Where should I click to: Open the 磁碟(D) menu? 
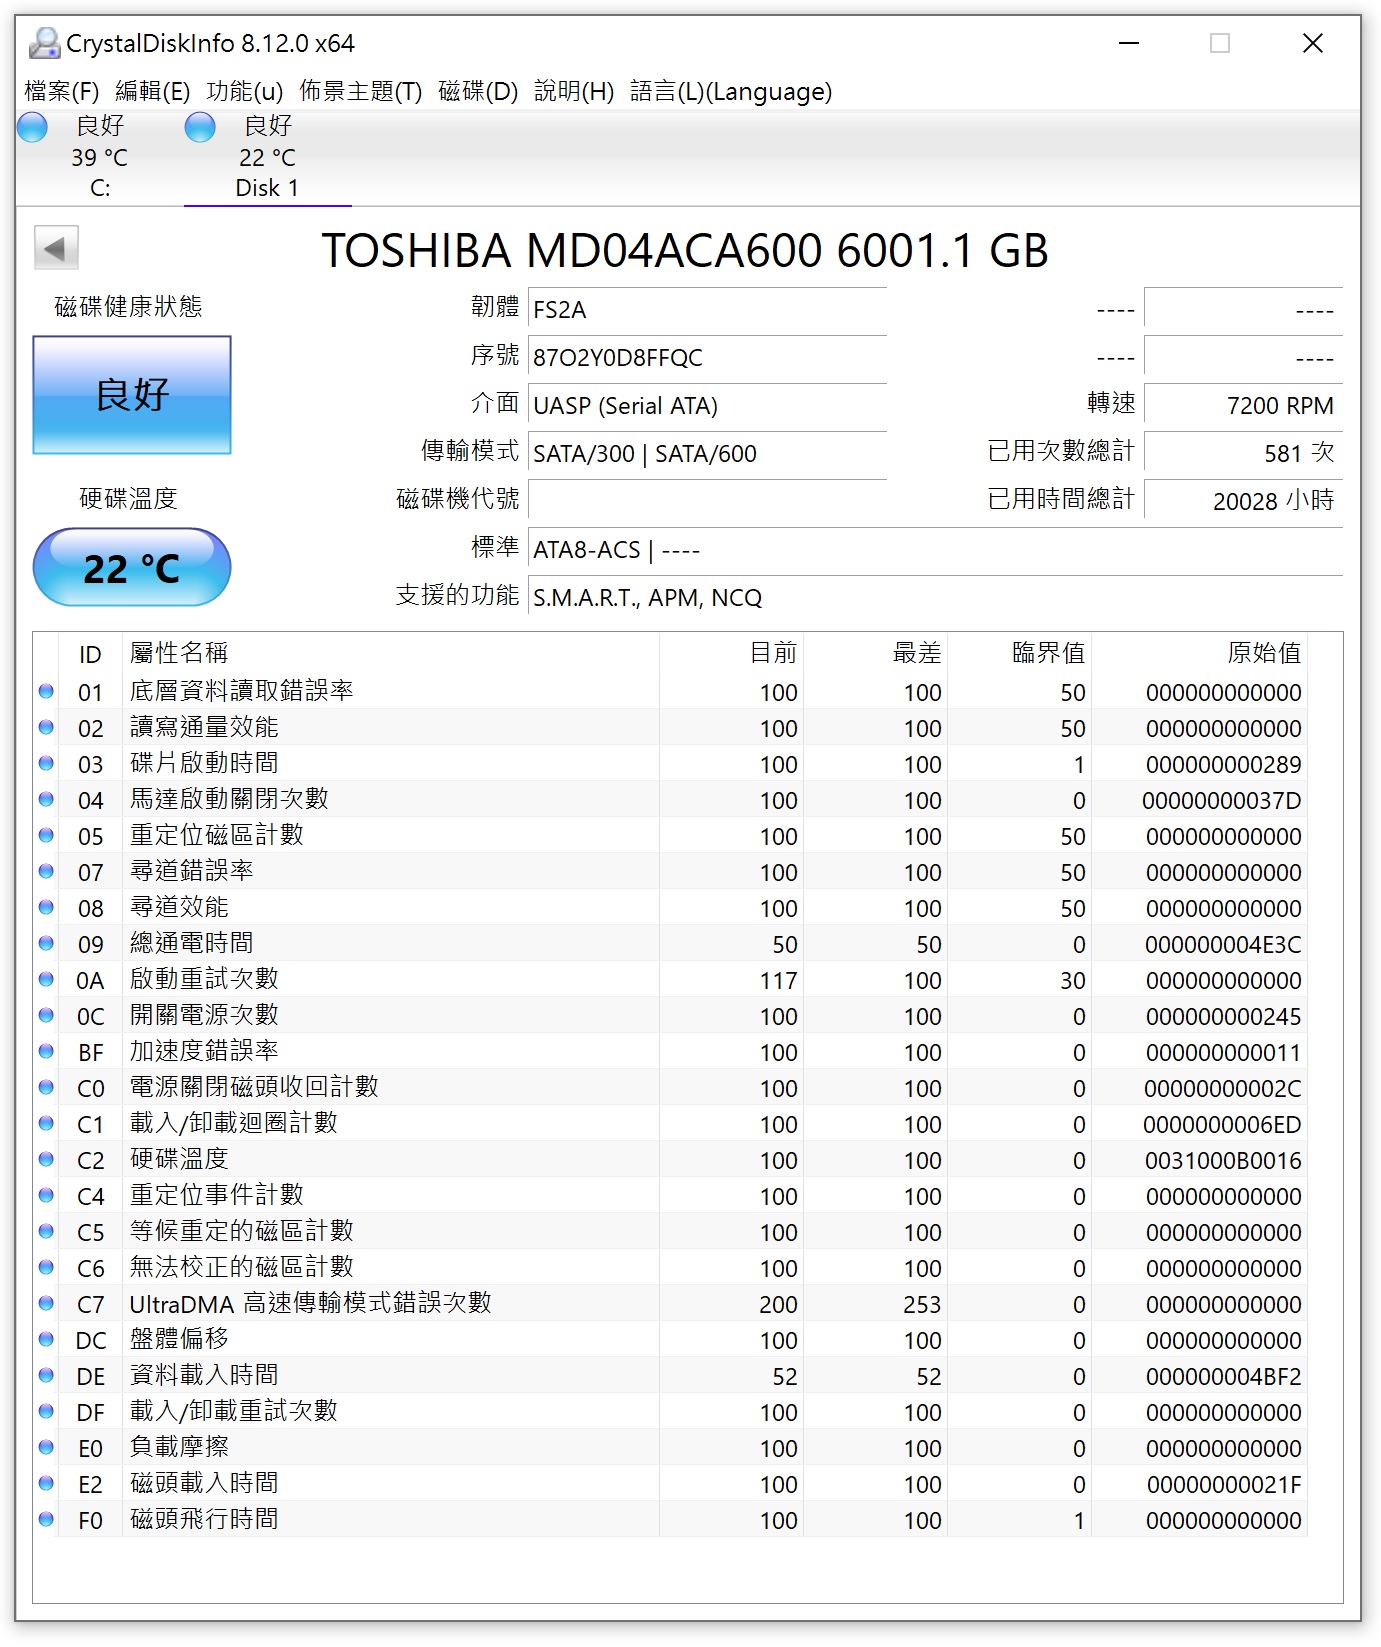pos(478,91)
